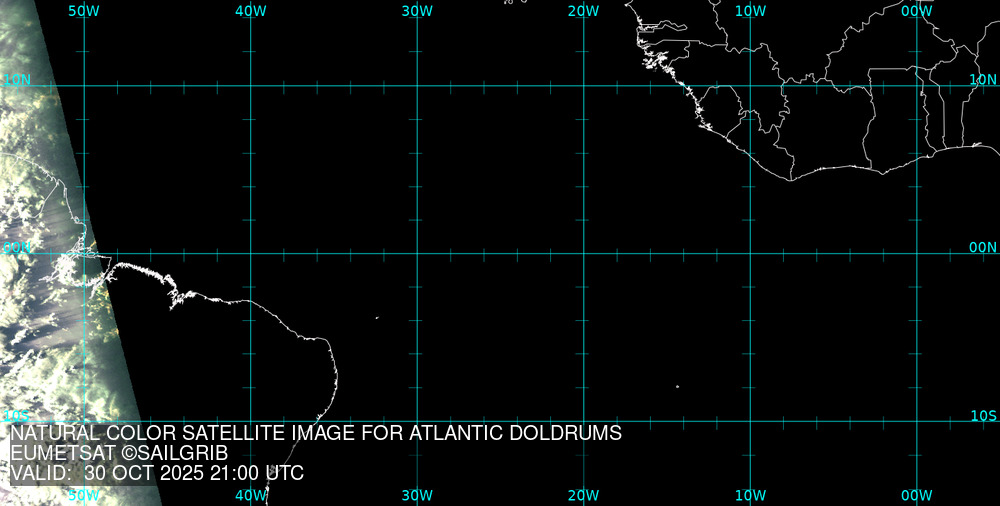Click the small island dot east of Brazil
1000x506 pixels.
tap(377, 318)
